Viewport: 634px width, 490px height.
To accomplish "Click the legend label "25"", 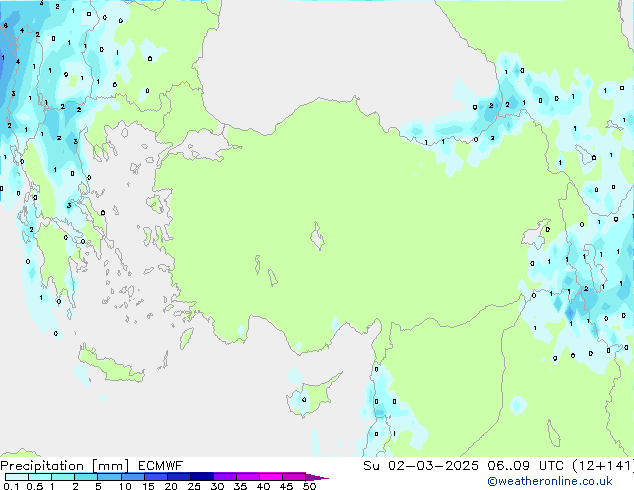I will point(194,486).
